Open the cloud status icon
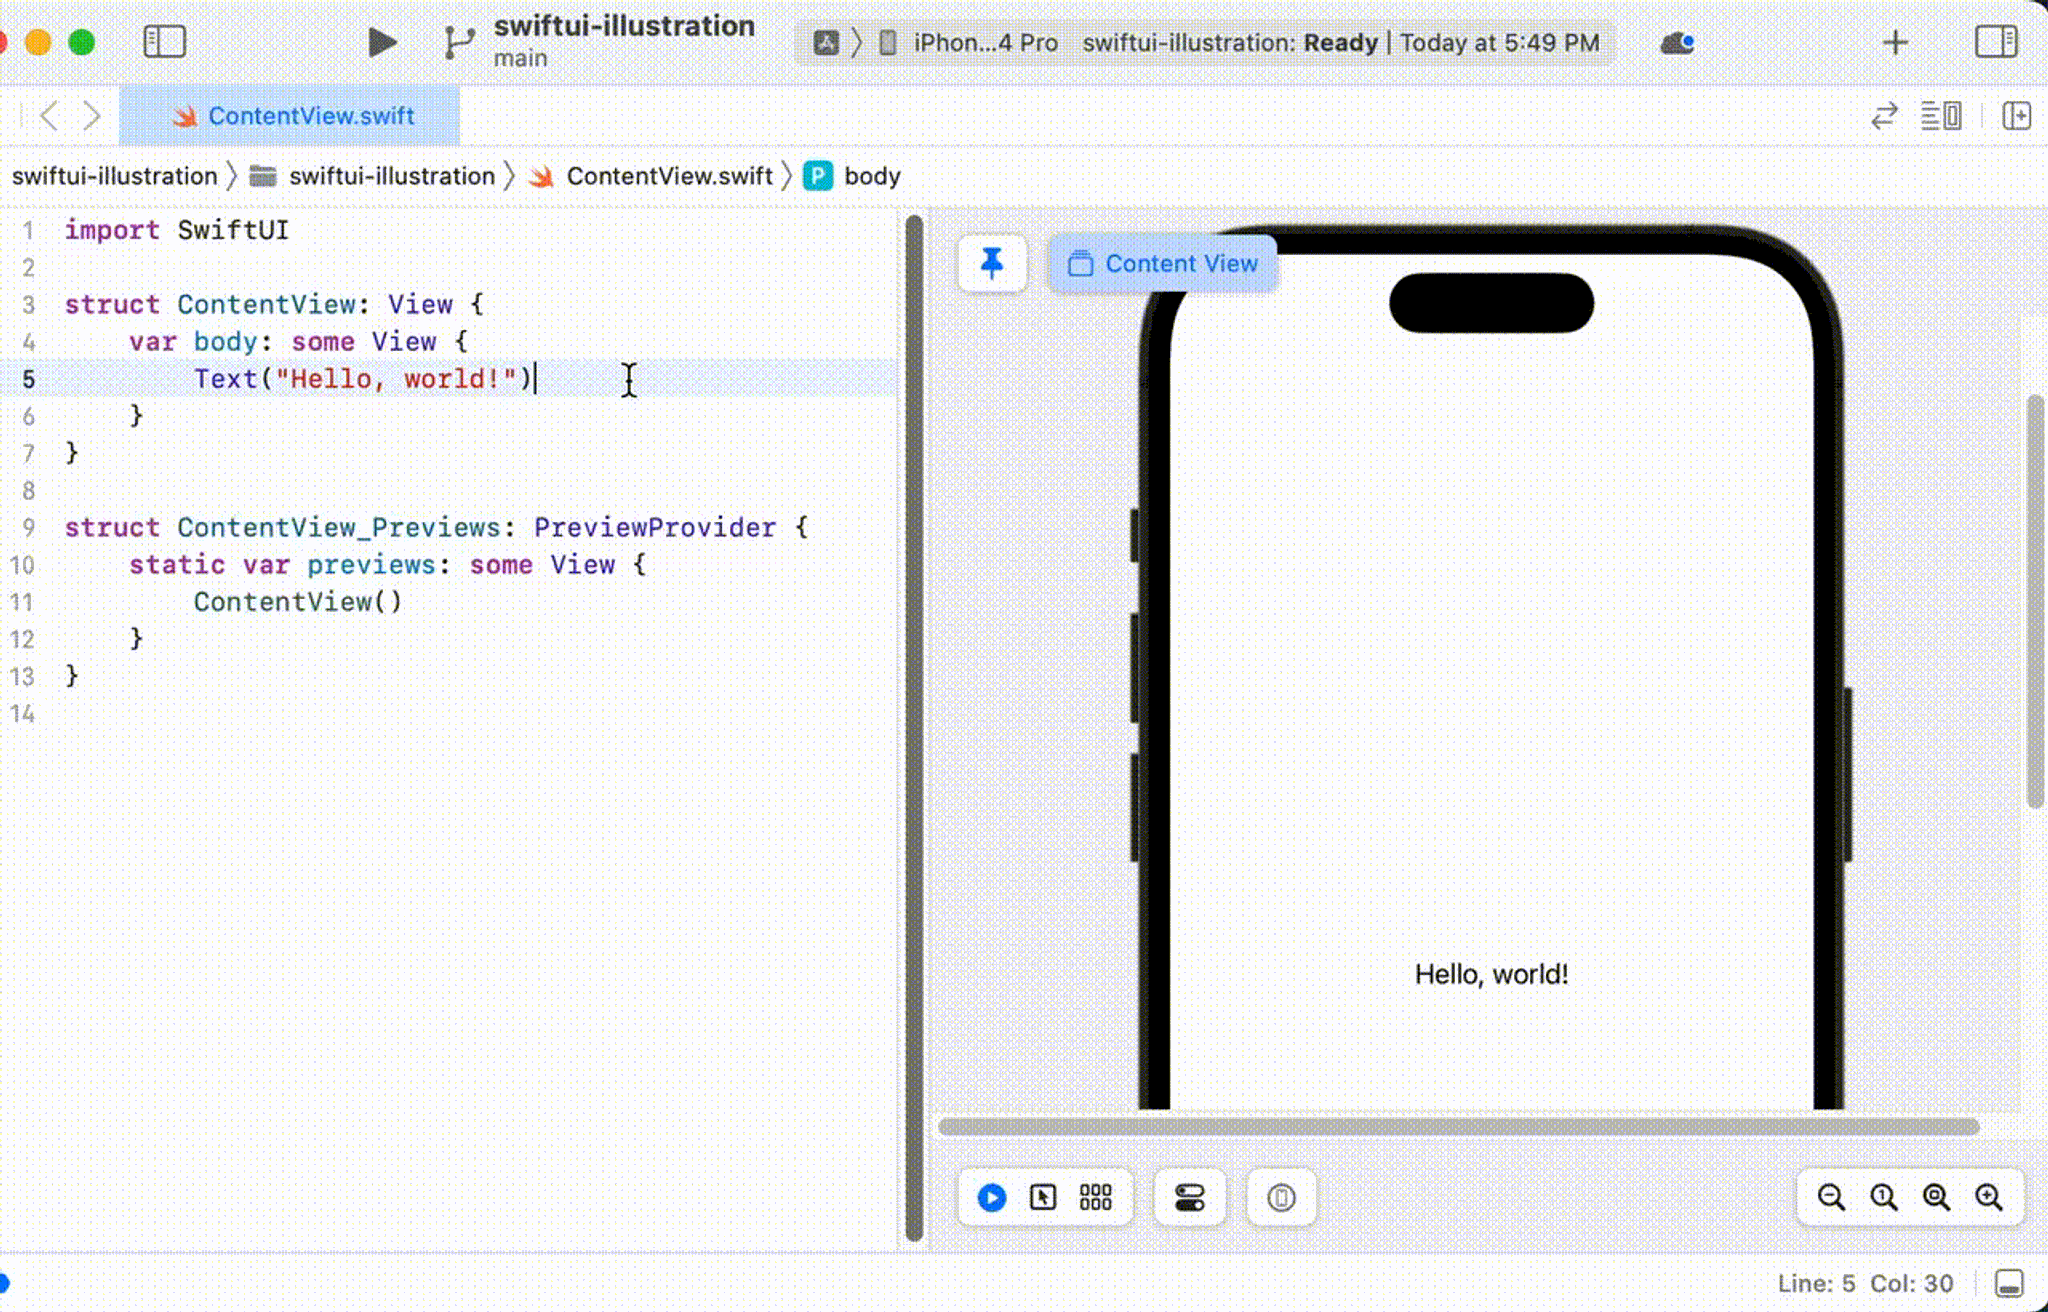Screen dimensions: 2048x1312 click(x=1677, y=43)
